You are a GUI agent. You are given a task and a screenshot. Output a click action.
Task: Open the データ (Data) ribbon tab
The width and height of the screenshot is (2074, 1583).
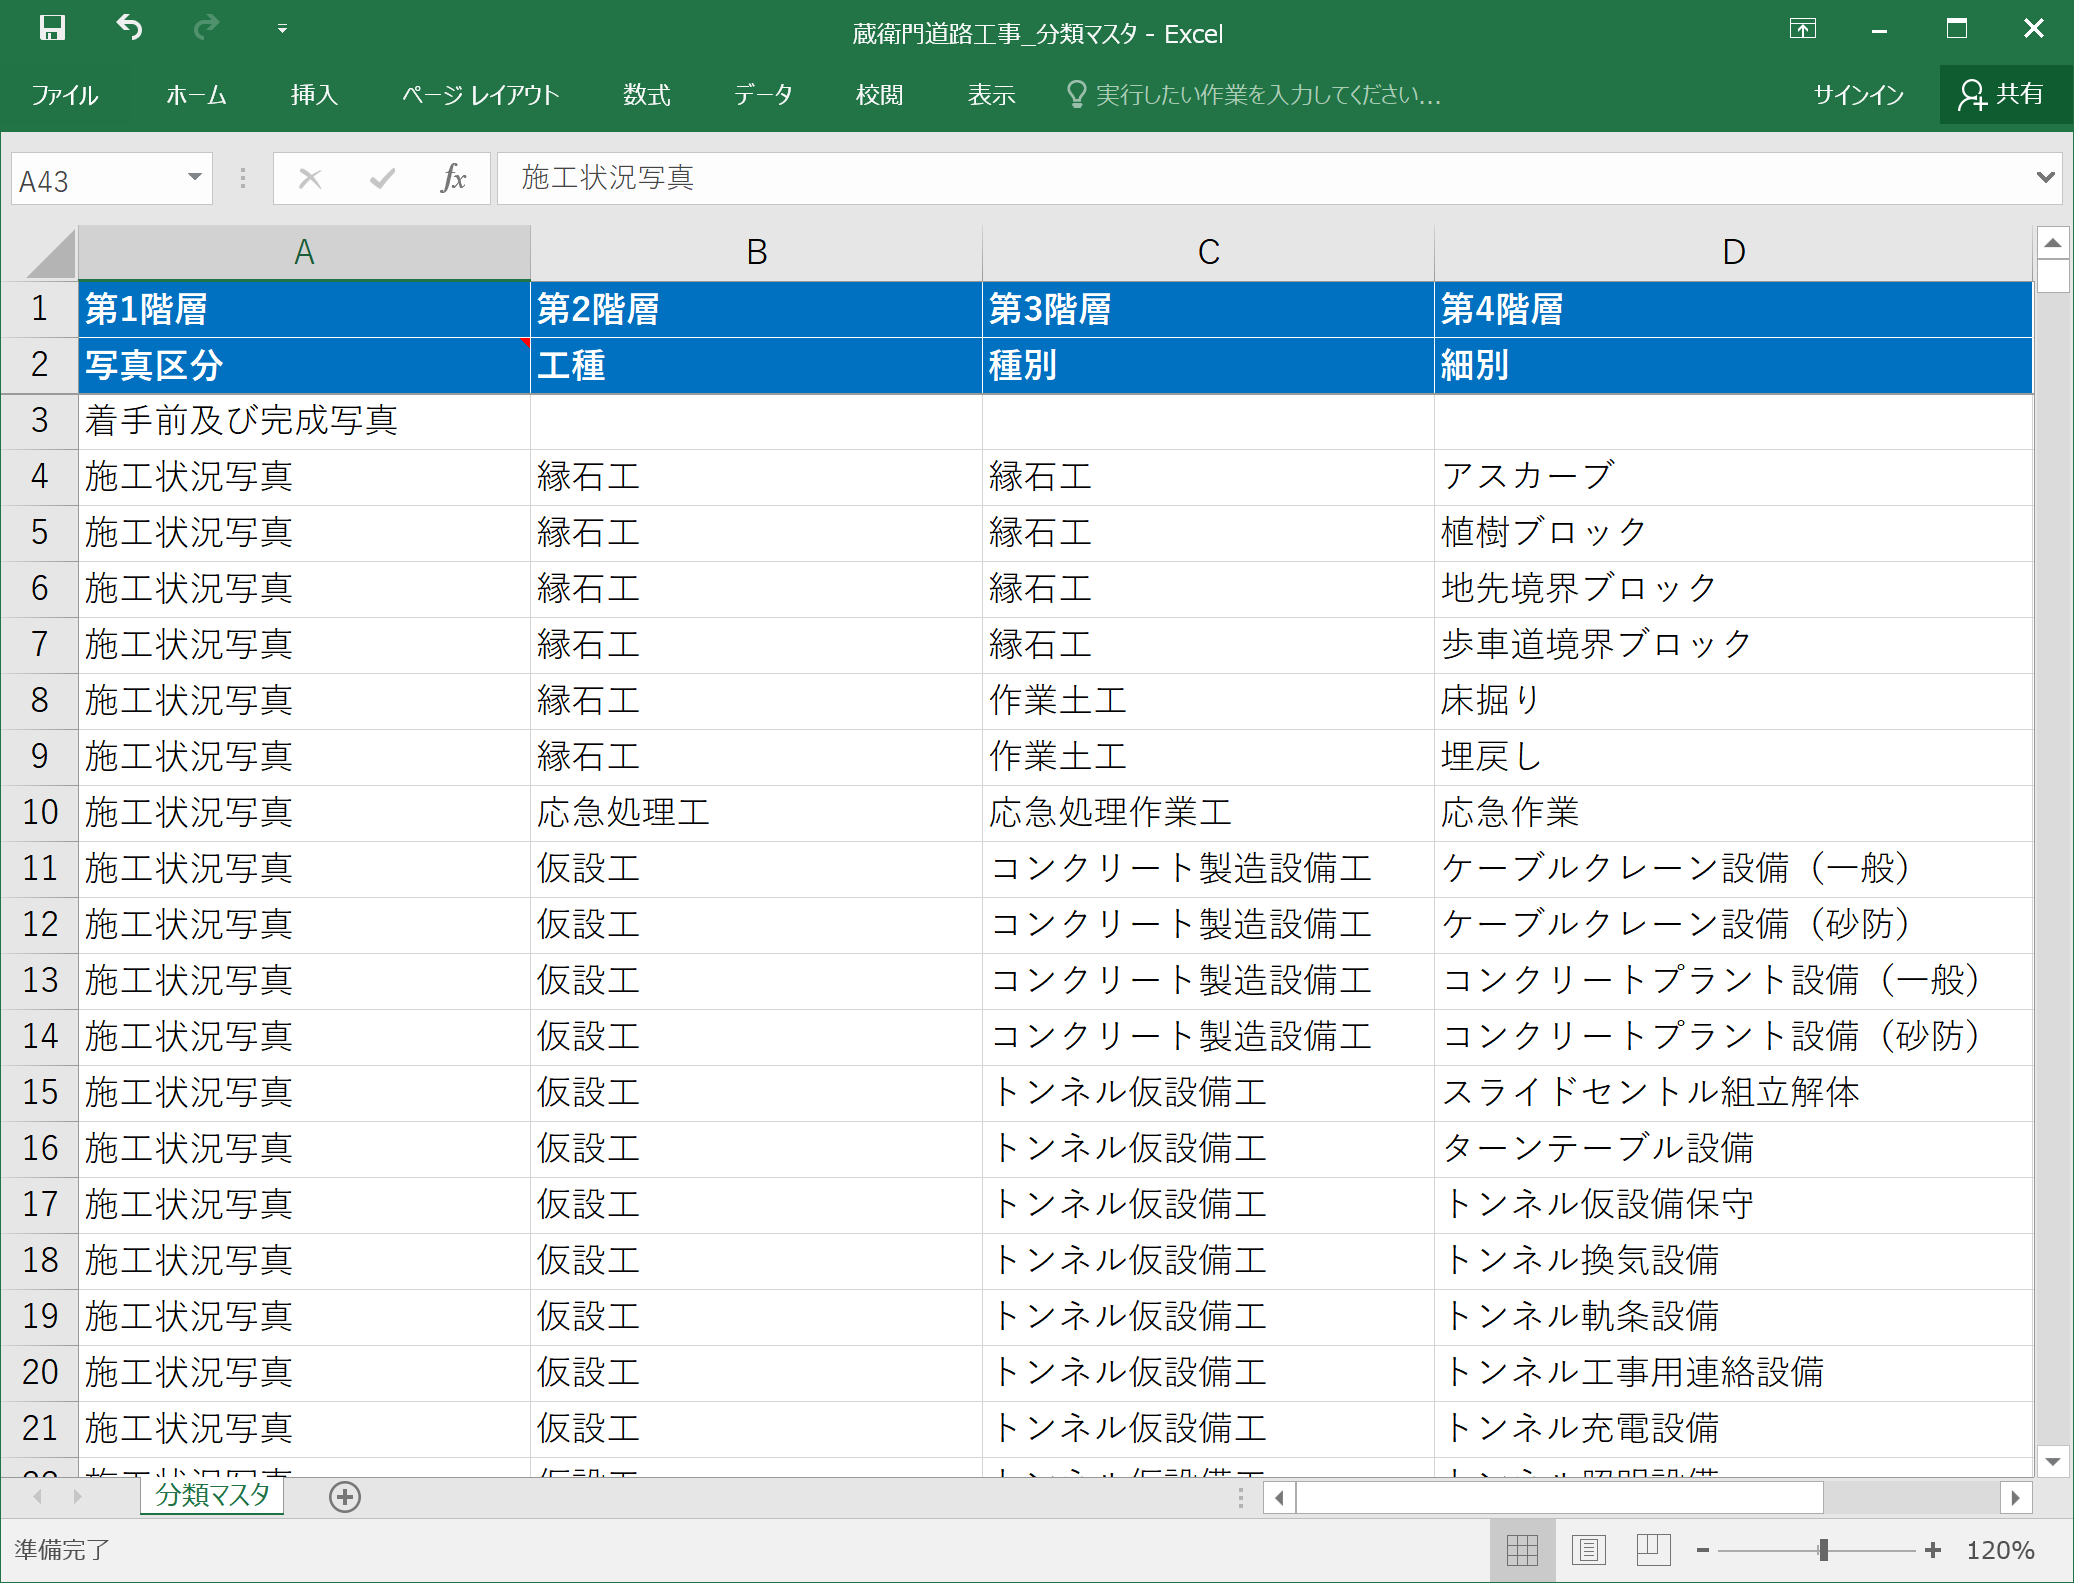[762, 95]
